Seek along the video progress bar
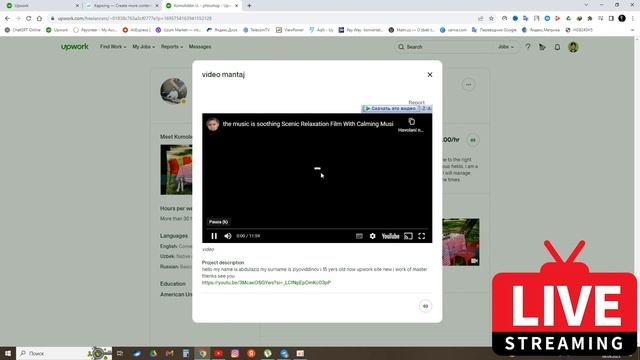This screenshot has width=640, height=360. tap(317, 229)
